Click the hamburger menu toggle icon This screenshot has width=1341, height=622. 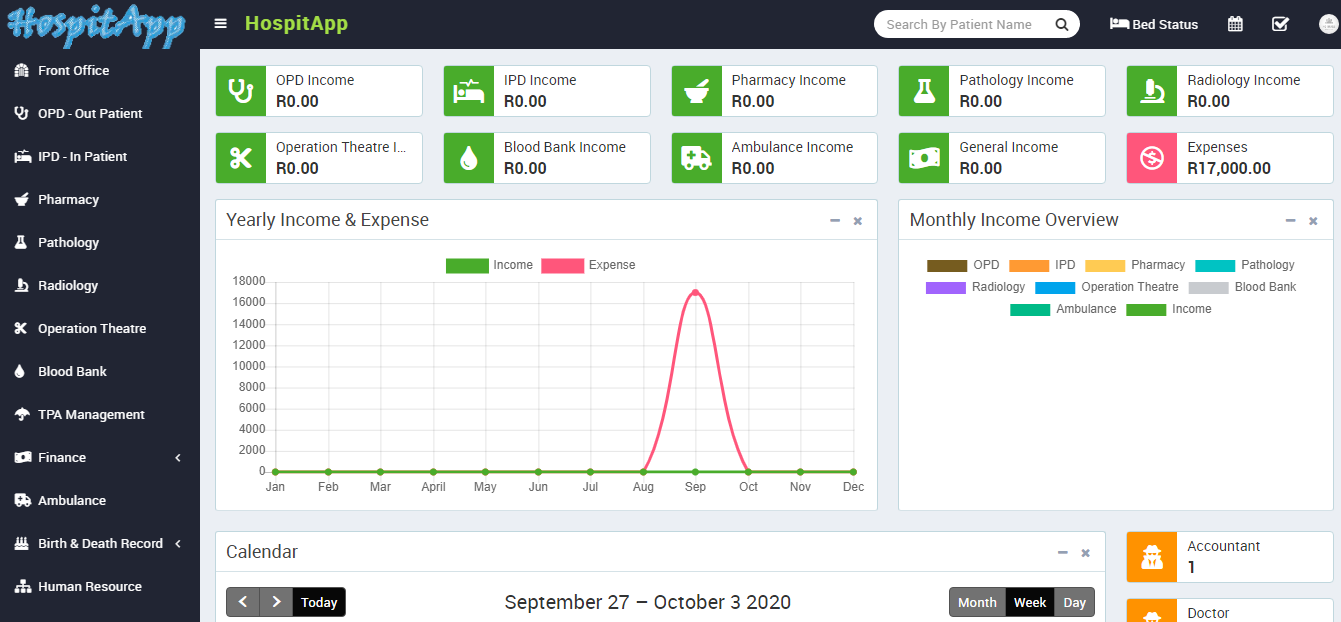point(220,24)
